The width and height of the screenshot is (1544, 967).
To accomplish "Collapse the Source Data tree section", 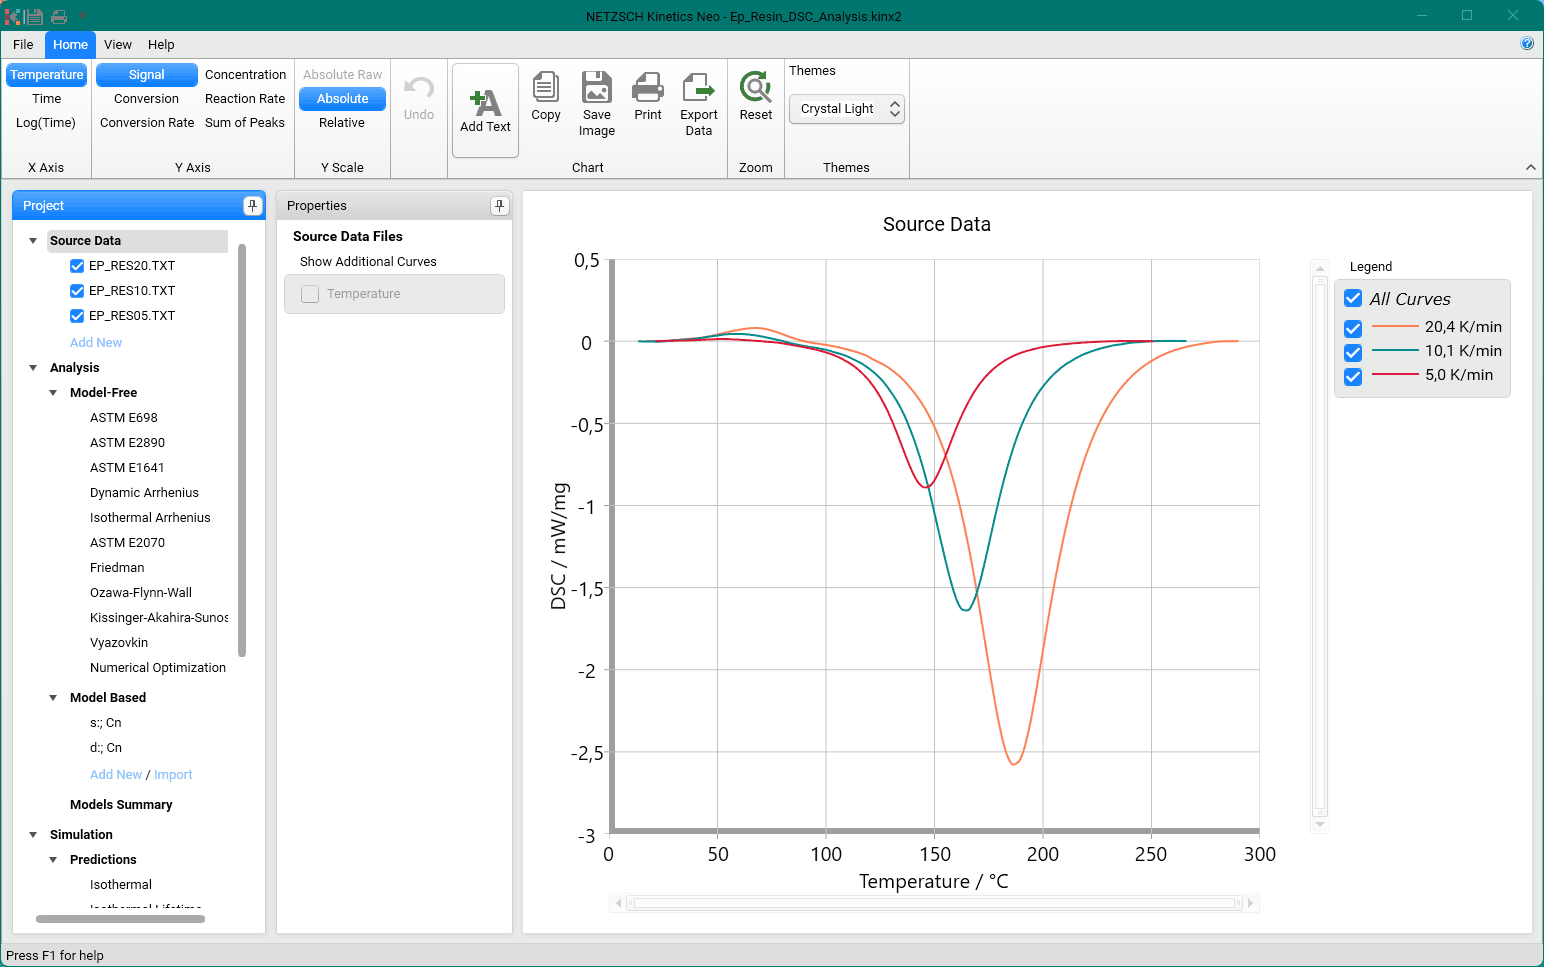I will click(x=33, y=241).
